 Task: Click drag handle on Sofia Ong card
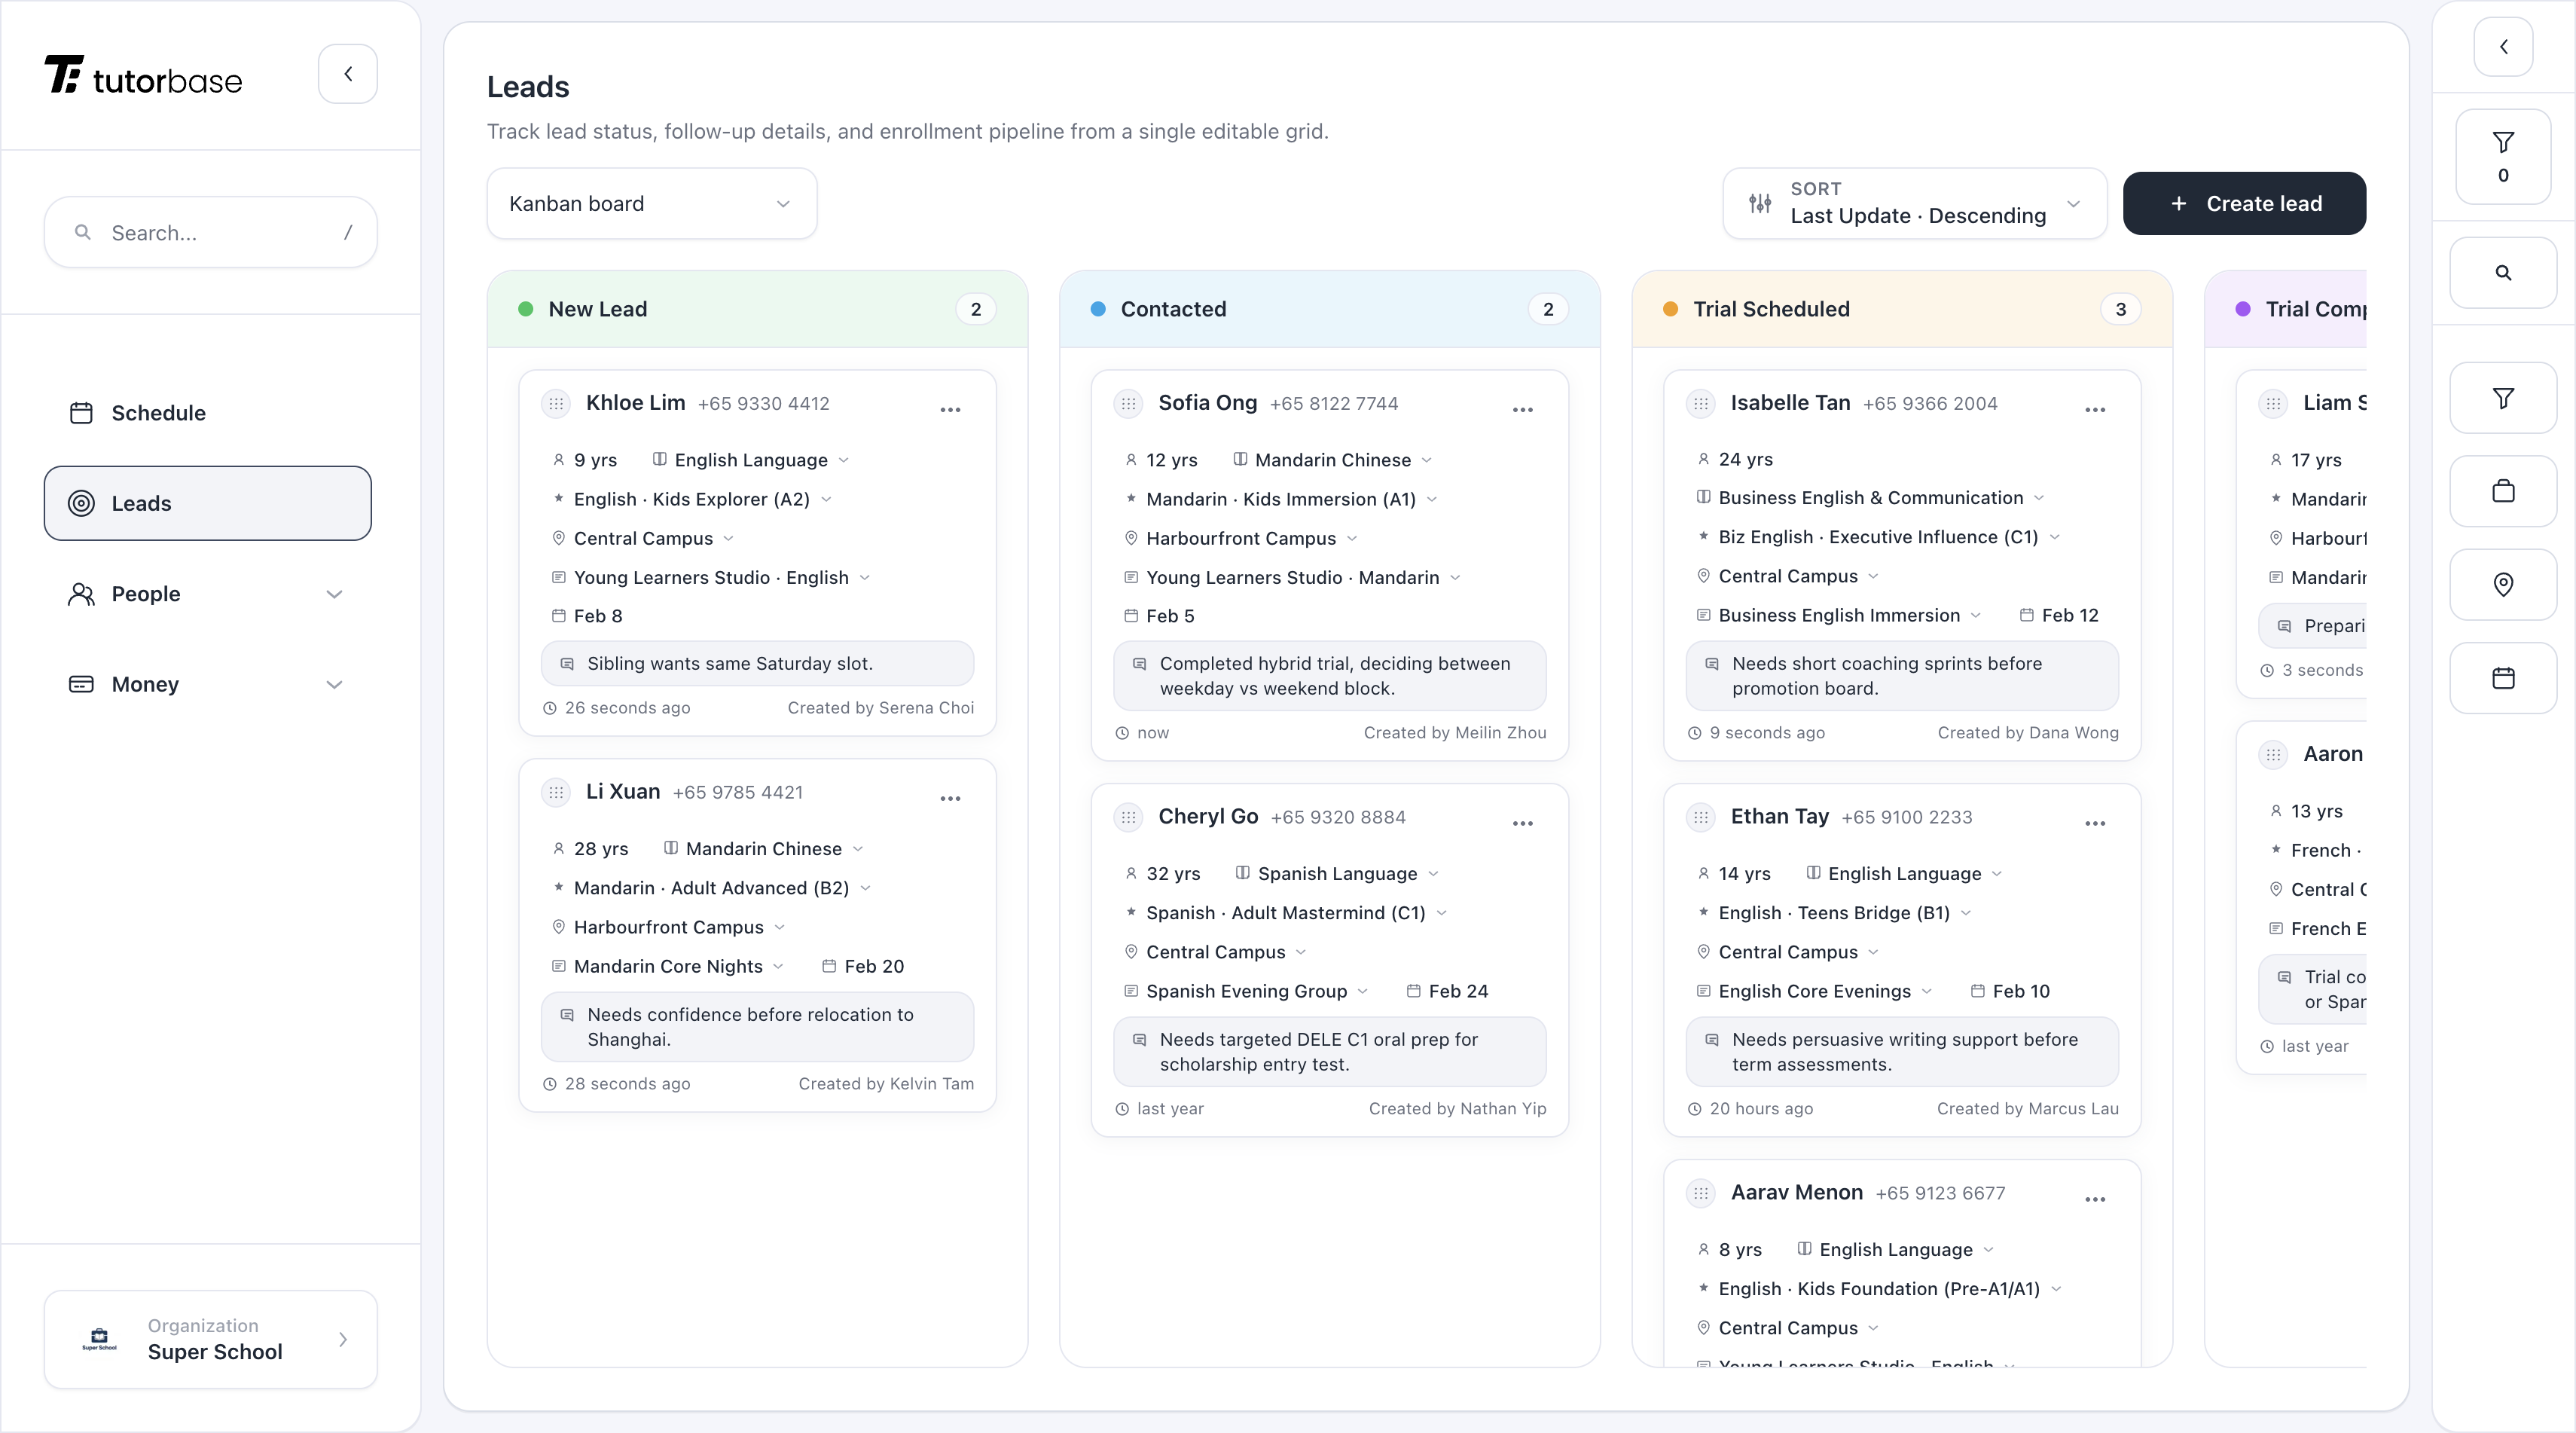1128,404
